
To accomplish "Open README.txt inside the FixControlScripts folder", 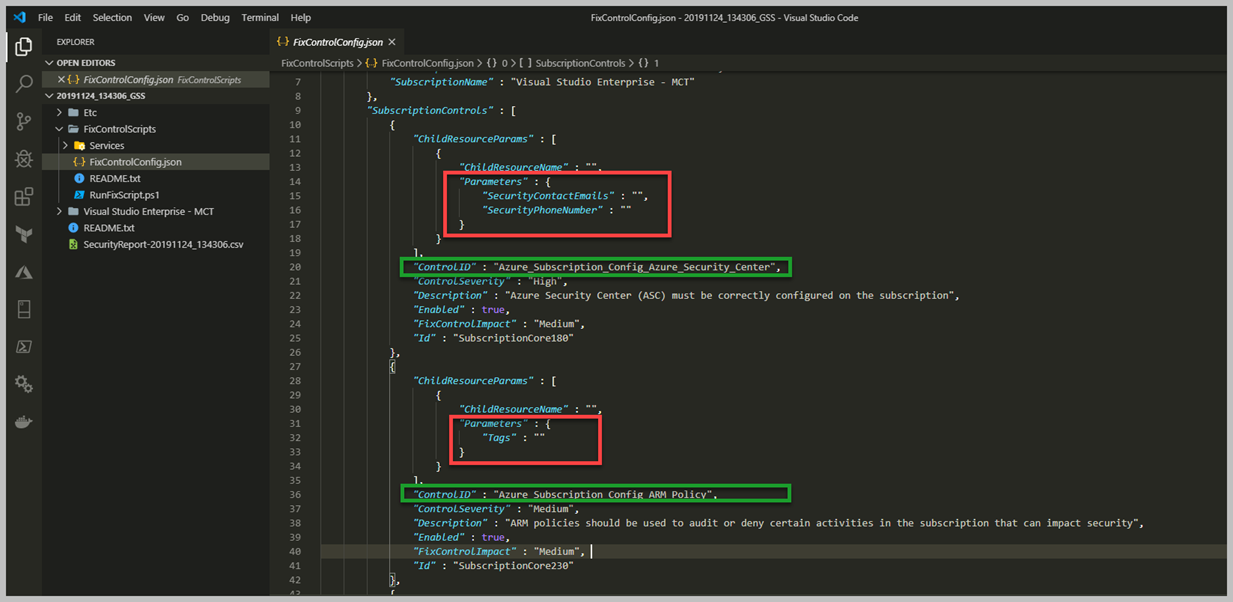I will (115, 178).
